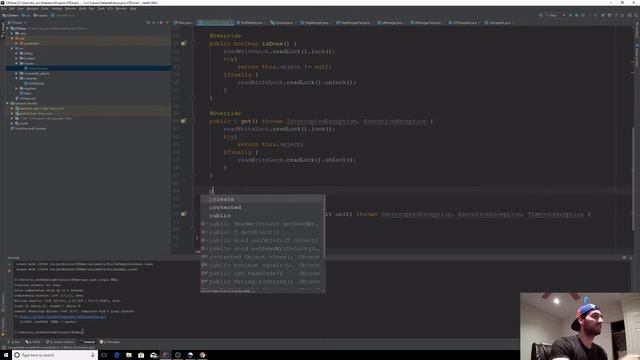
Task: Open Task View from the taskbar
Action: click(x=104, y=355)
